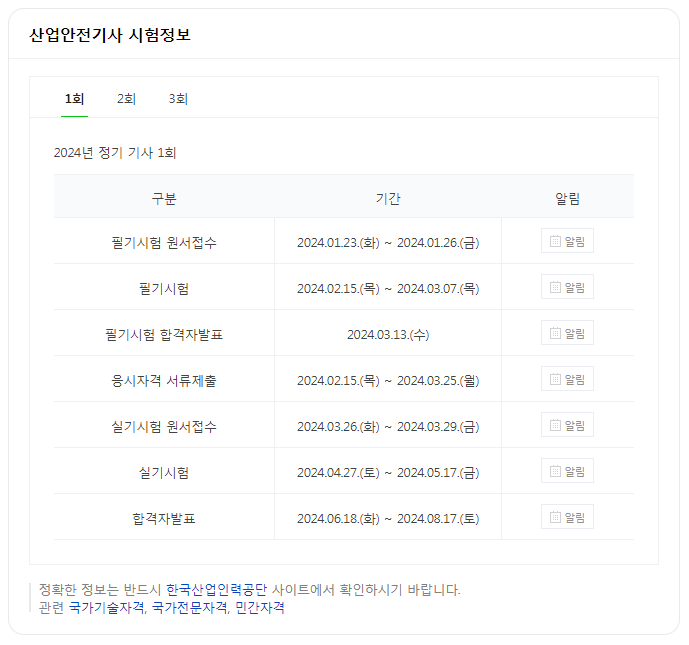This screenshot has height=645, width=689.
Task: Open the 3회 tab
Action: (x=178, y=99)
